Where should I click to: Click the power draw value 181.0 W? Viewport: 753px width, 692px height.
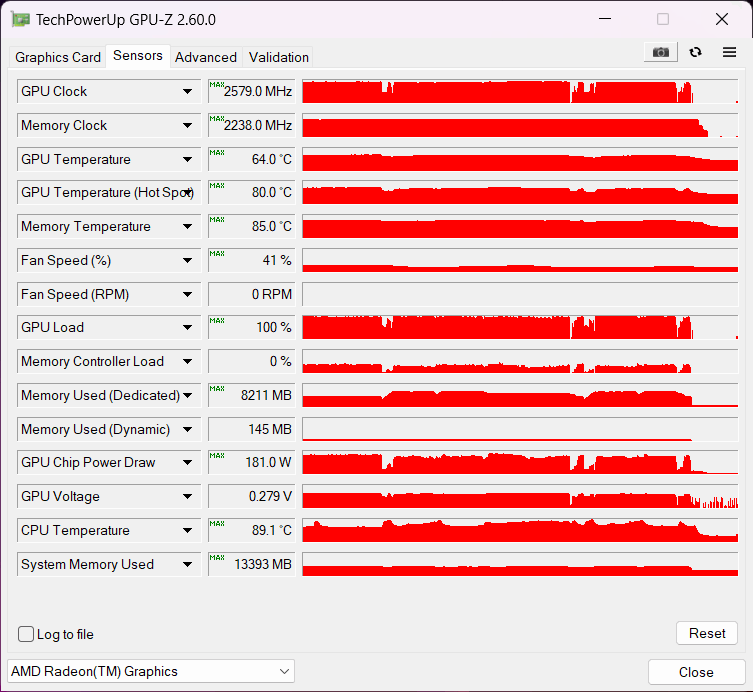click(252, 462)
